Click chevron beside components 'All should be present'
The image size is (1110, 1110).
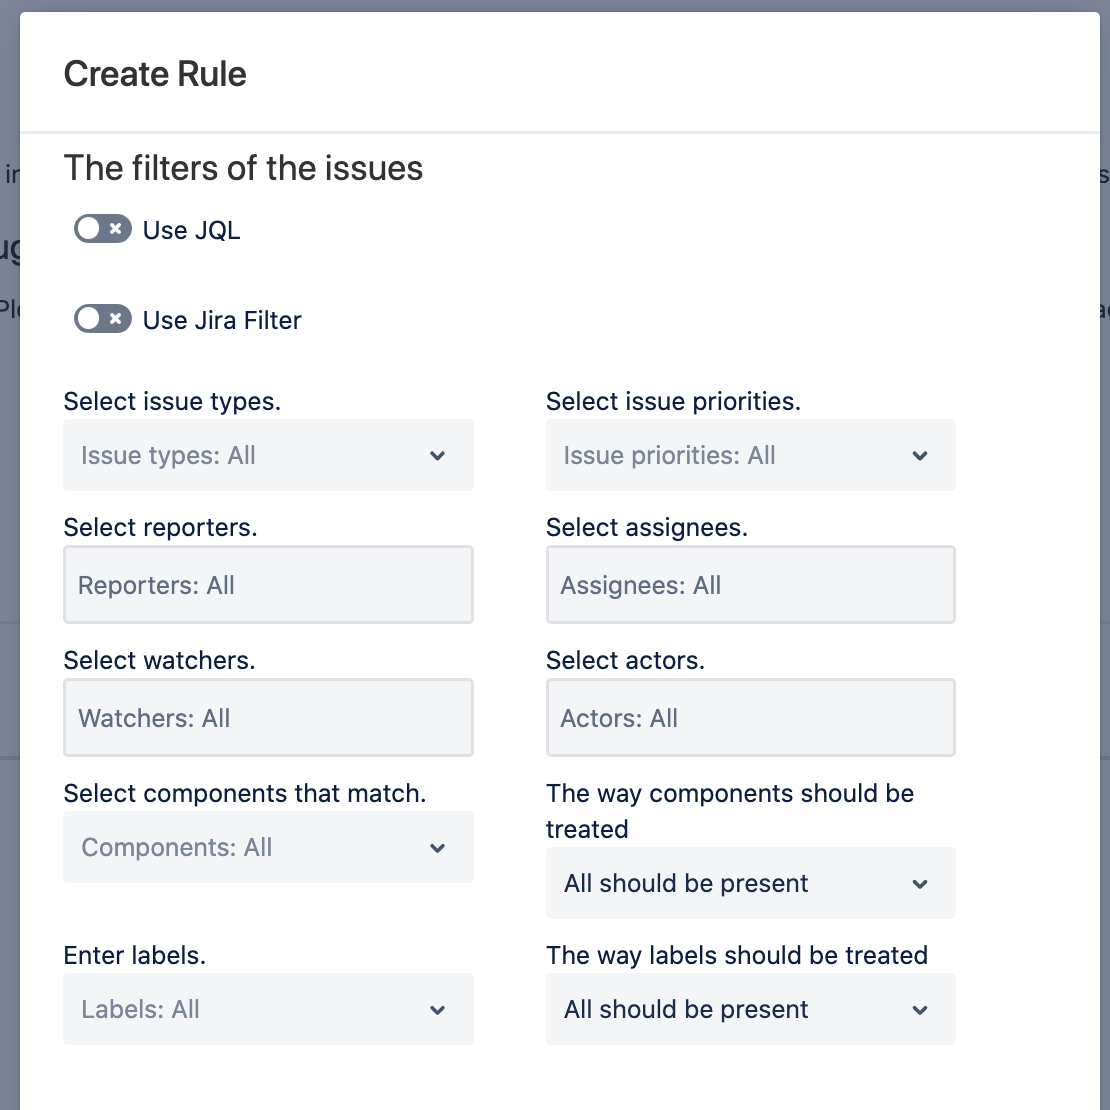click(920, 884)
